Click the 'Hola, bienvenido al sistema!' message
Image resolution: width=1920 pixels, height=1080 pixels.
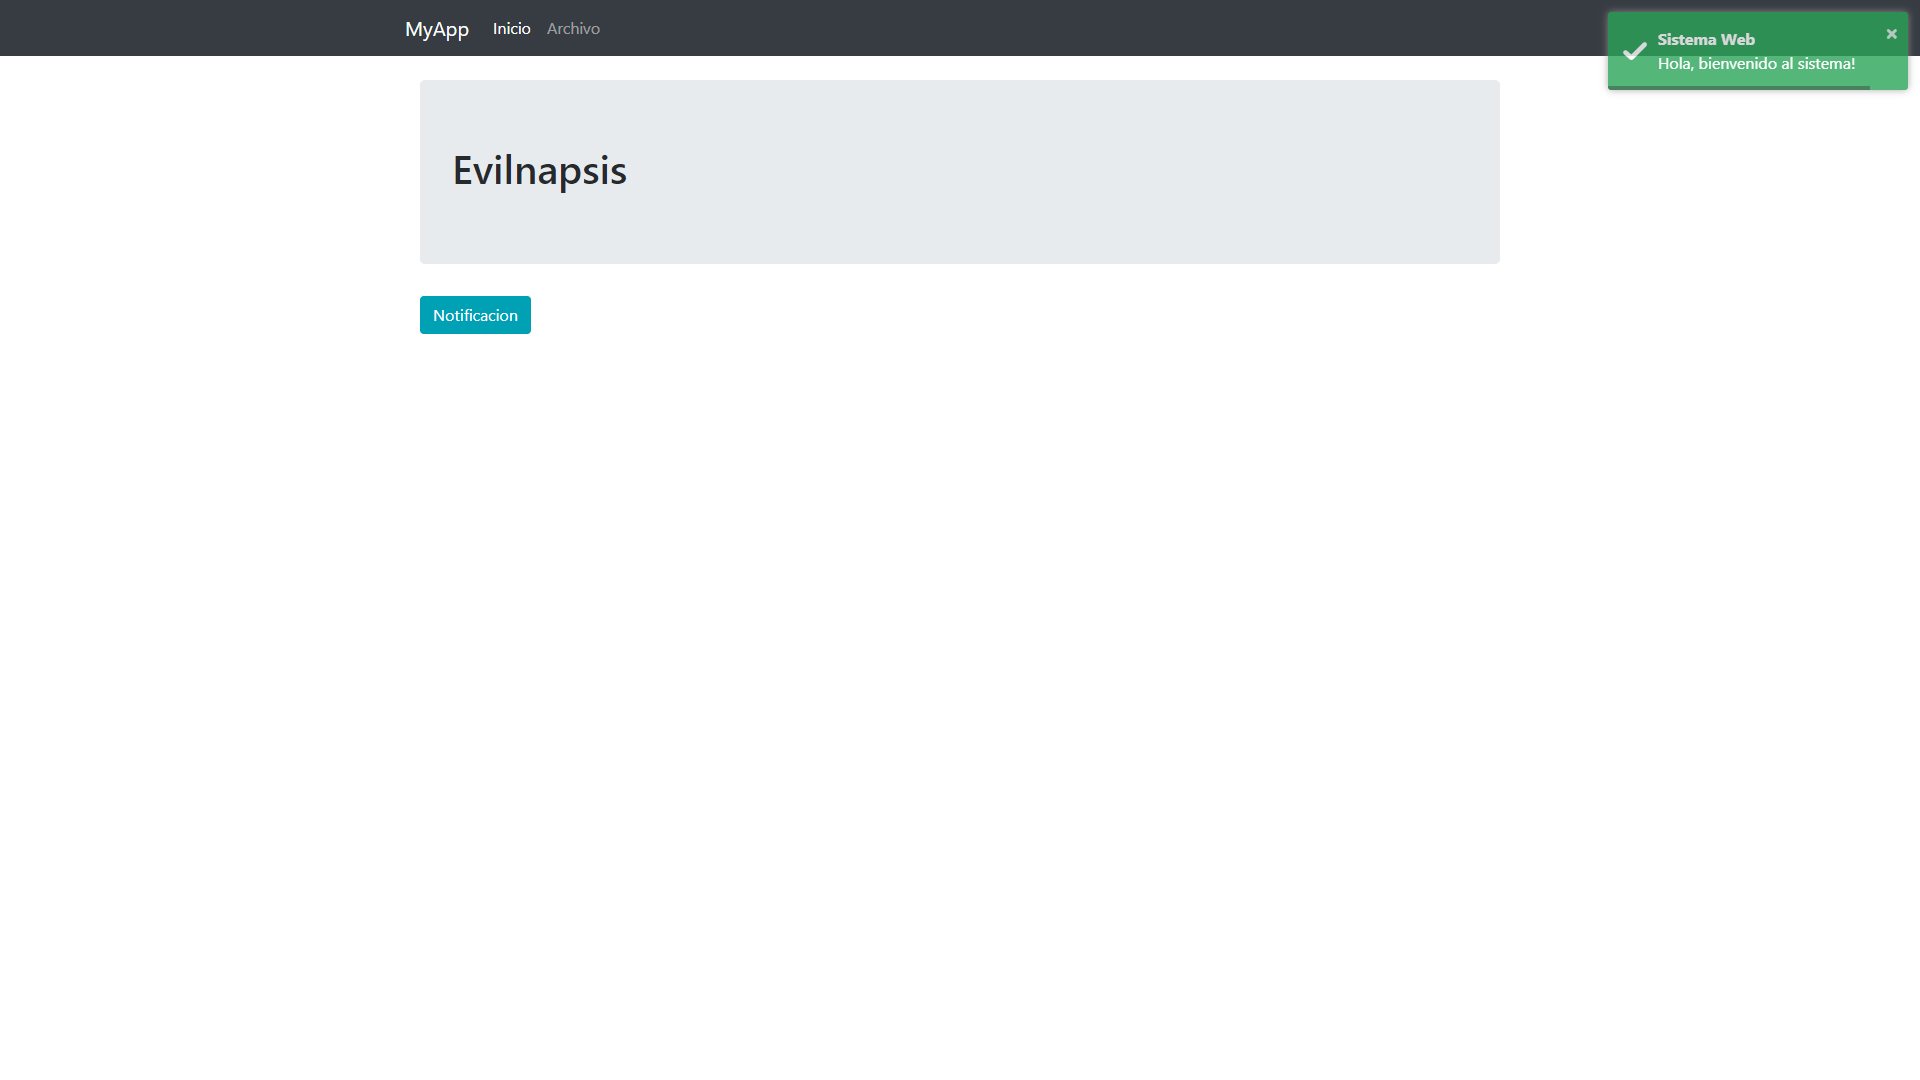[1756, 63]
